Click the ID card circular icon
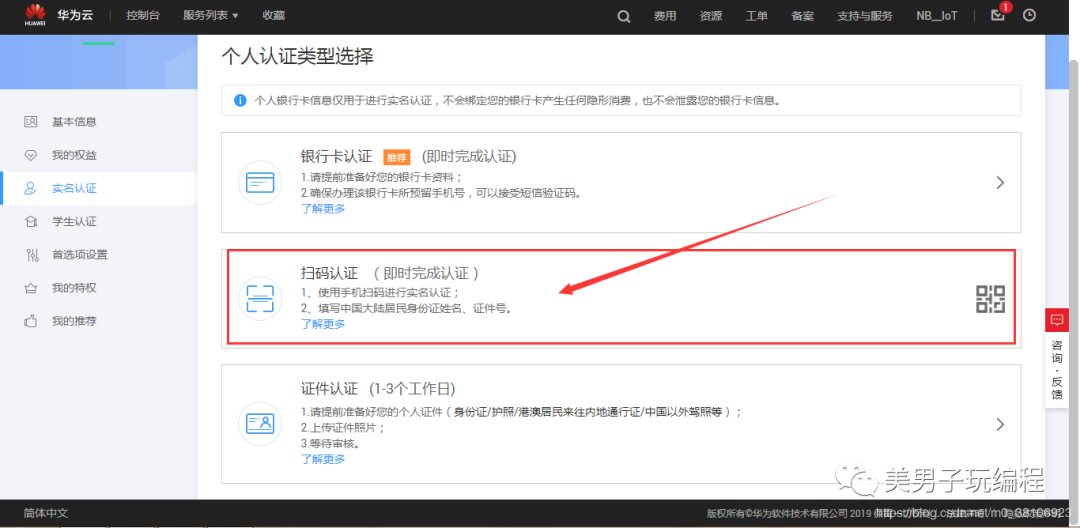The image size is (1080, 528). tap(260, 423)
